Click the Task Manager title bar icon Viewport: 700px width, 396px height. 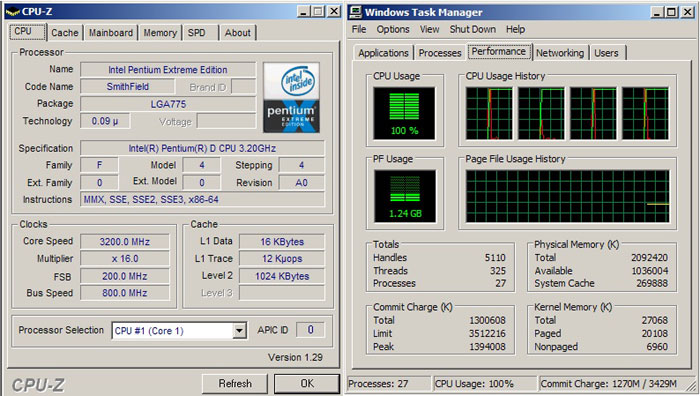[x=356, y=12]
